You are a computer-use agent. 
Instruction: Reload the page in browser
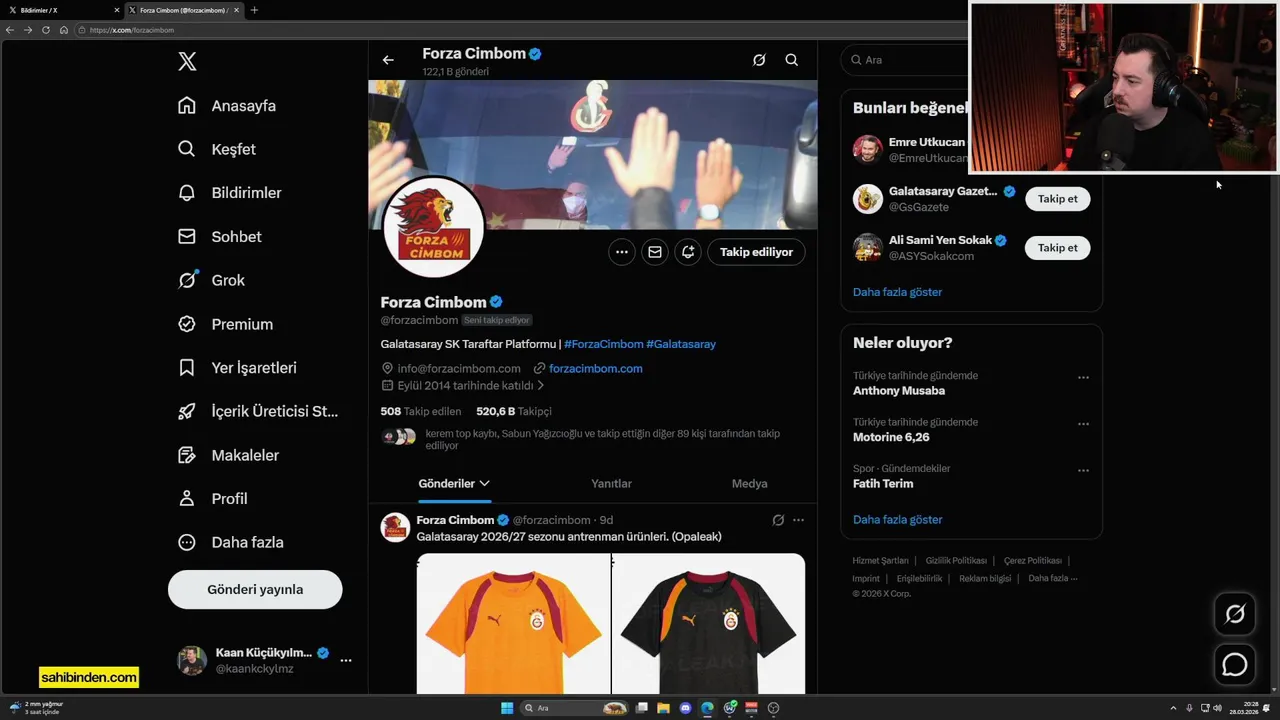click(x=46, y=30)
